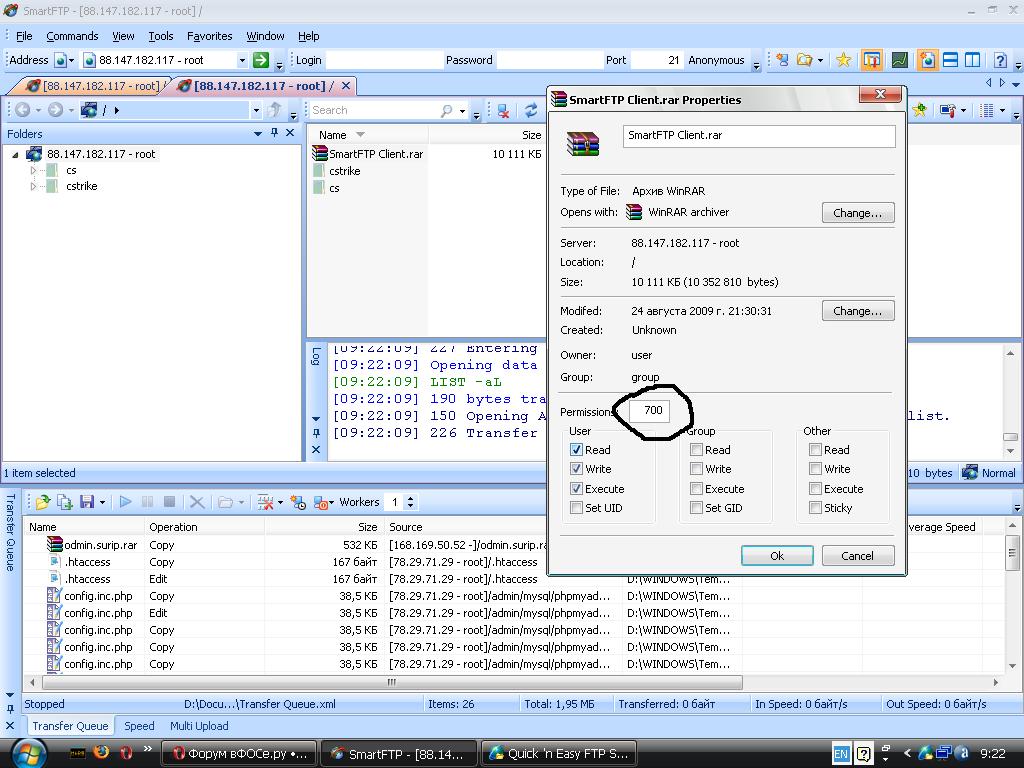Click the Permissions value field showing 700
This screenshot has height=768, width=1024.
653,410
